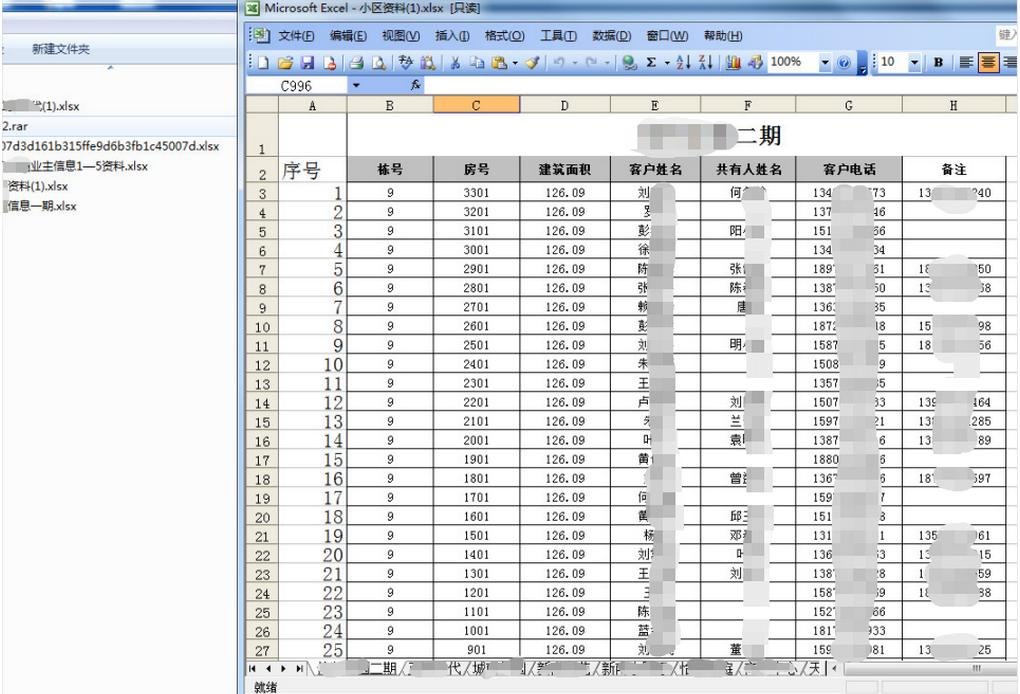Expand the Name Box dropdown arrow
1020x694 pixels.
(x=355, y=86)
